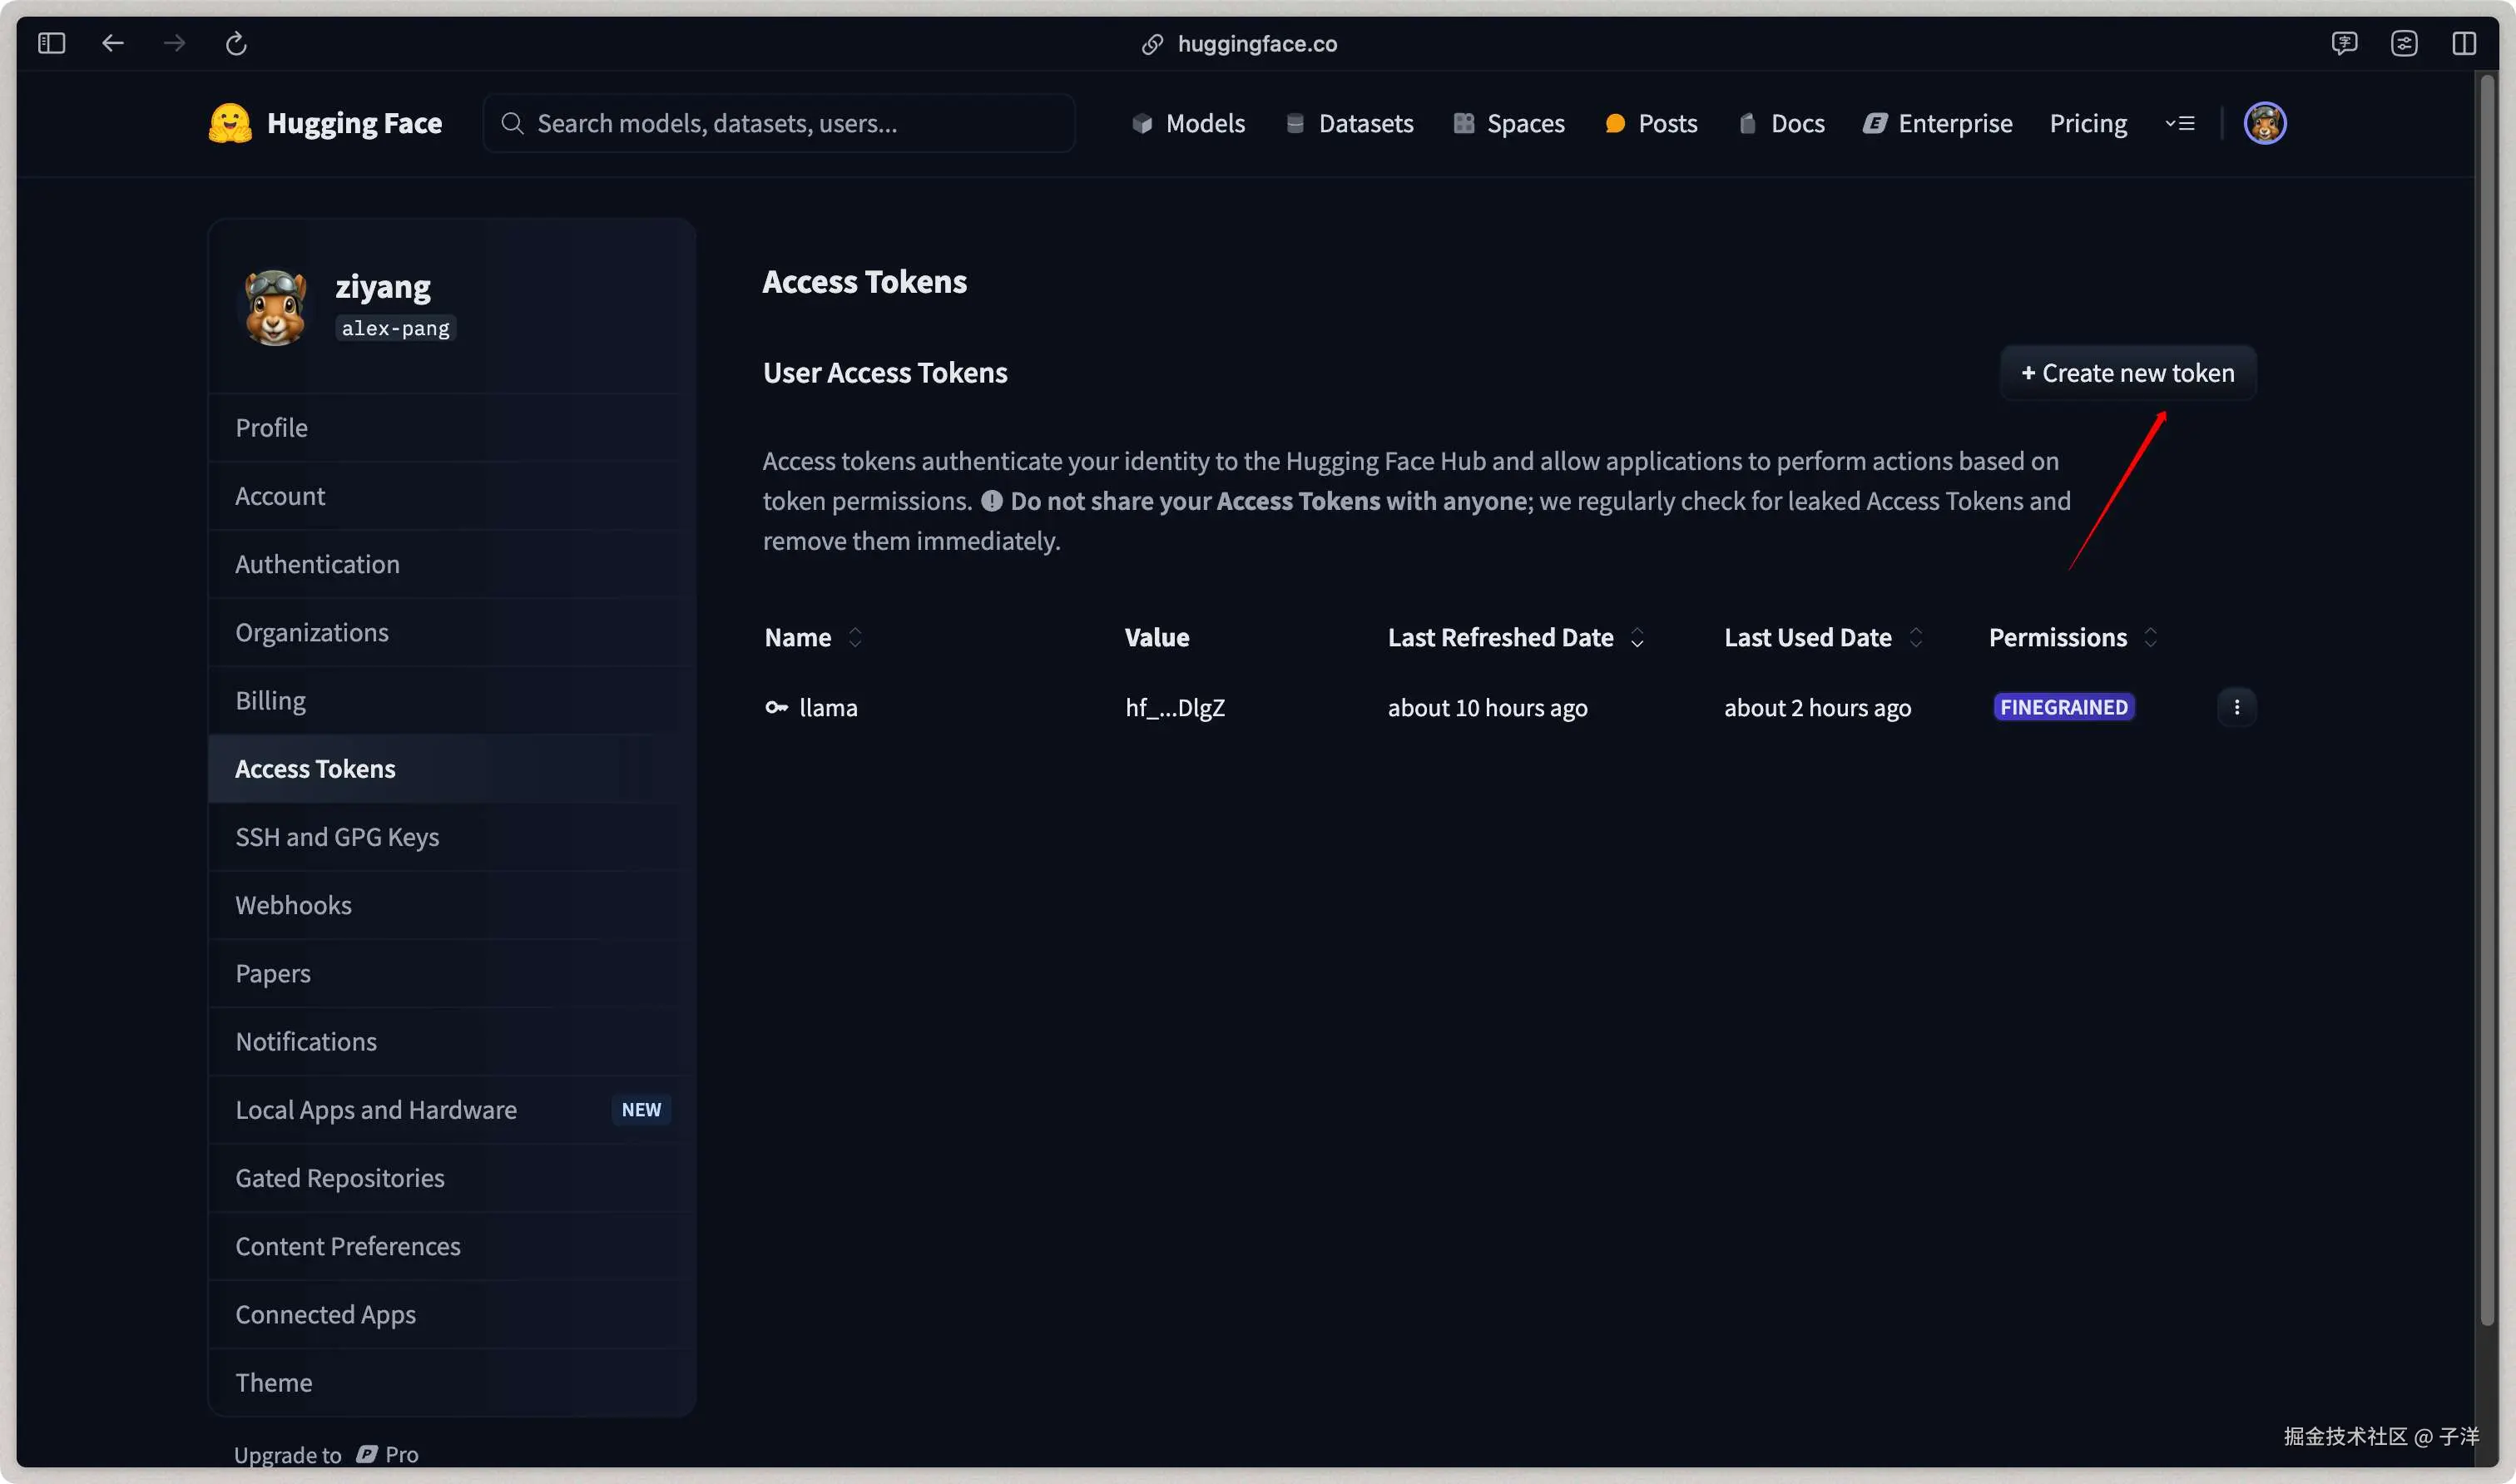Sort tokens by Name column

click(x=855, y=637)
